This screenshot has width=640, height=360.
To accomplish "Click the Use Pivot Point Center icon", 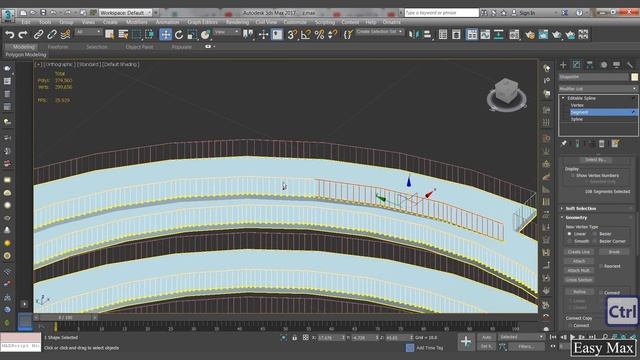I will tap(248, 35).
